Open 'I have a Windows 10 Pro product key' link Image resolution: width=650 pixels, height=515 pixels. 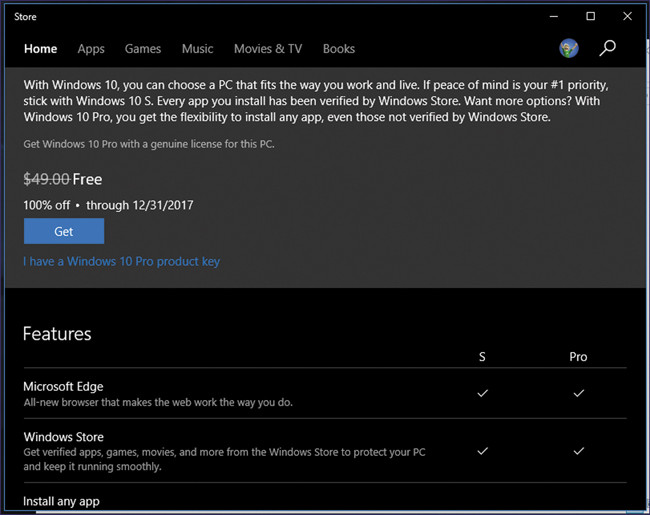pos(121,261)
